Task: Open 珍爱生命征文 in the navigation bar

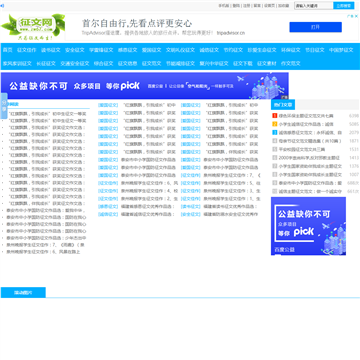Action: coord(262,50)
